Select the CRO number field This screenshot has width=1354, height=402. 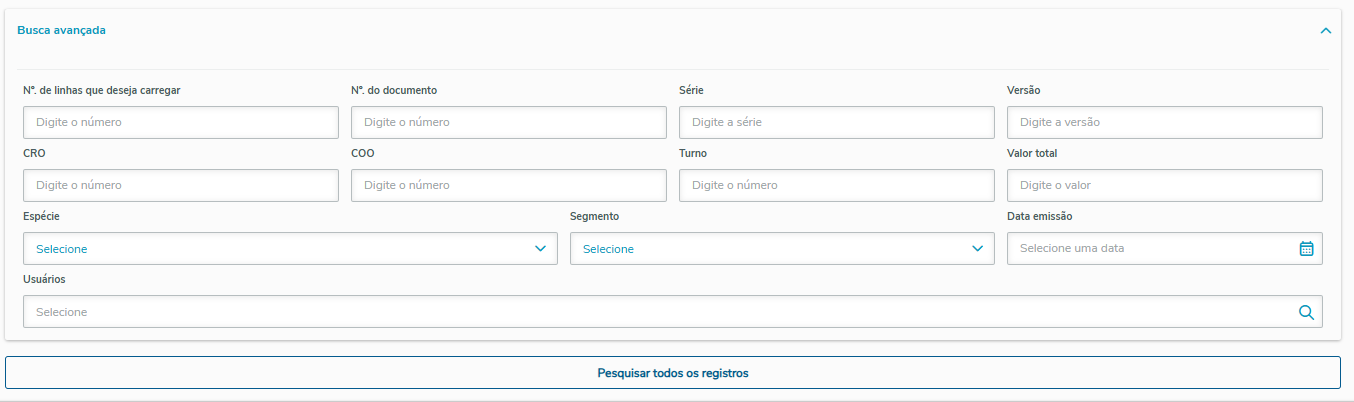click(x=181, y=185)
